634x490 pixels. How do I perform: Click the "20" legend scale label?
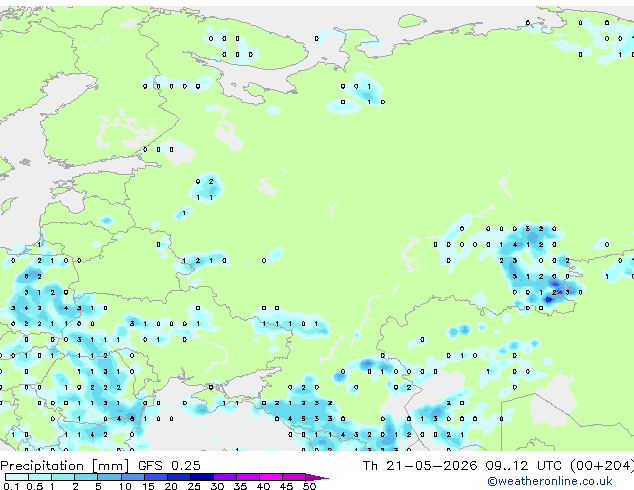171,486
